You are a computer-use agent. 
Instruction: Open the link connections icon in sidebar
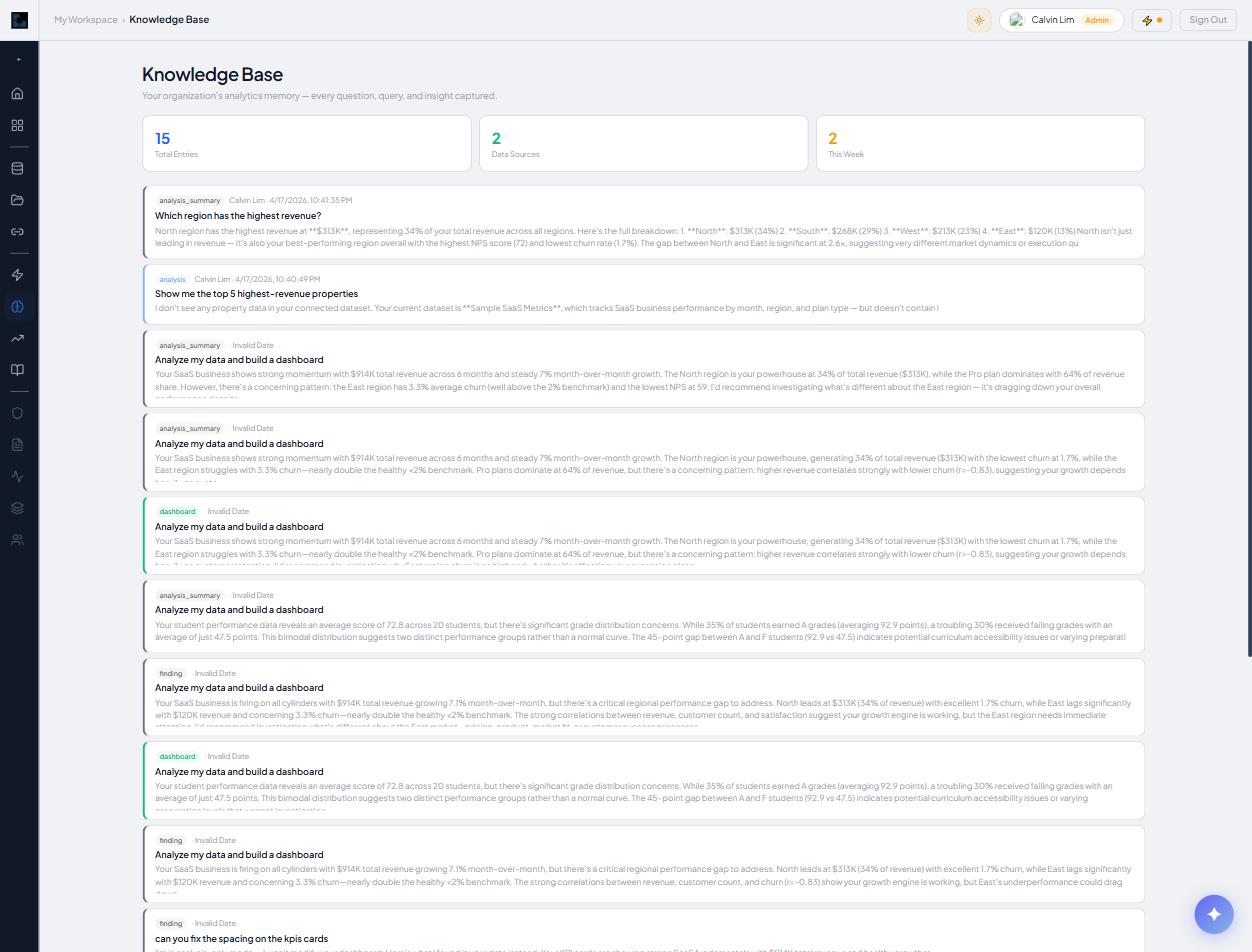click(17, 232)
